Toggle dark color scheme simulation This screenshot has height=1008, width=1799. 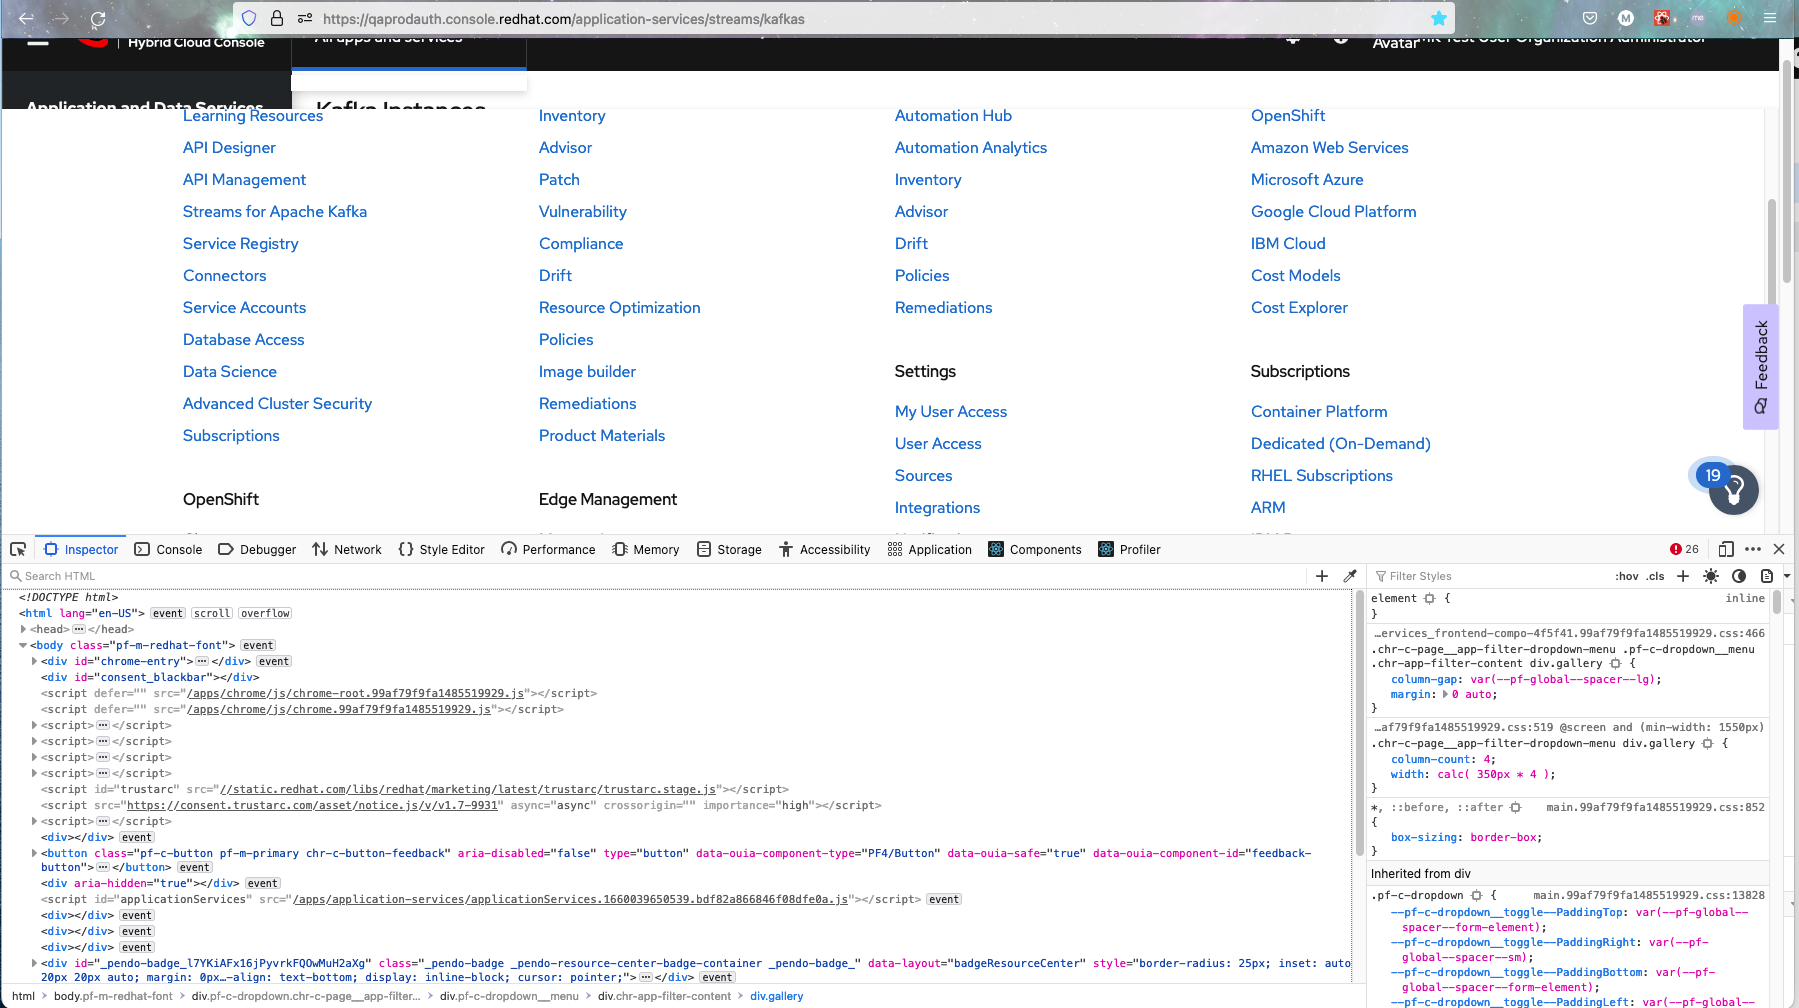click(x=1739, y=576)
